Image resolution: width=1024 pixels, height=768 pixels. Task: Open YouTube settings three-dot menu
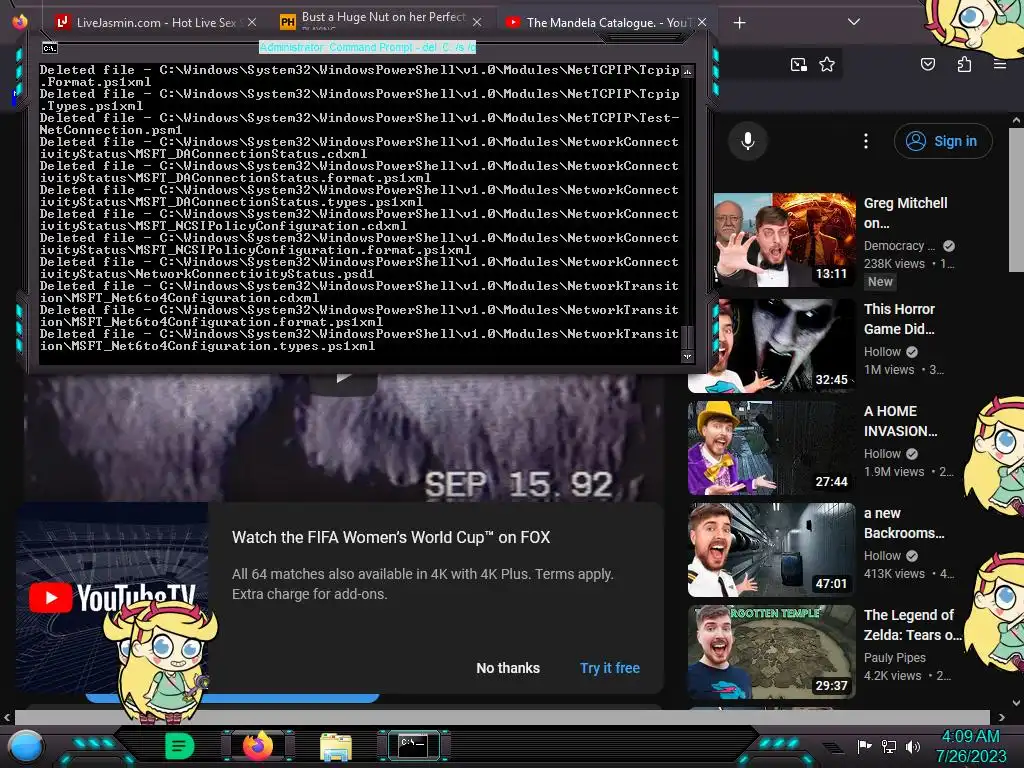click(x=866, y=141)
